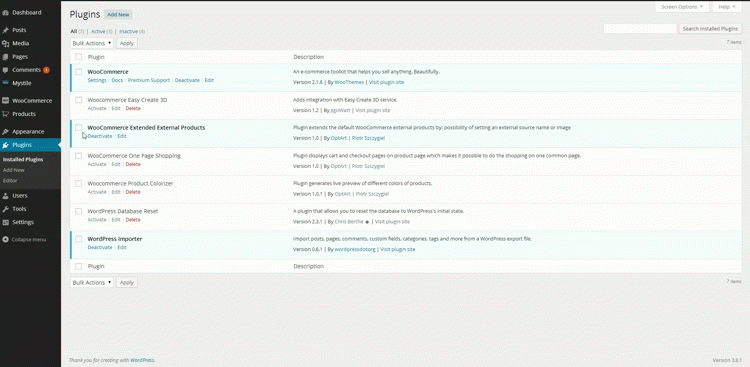Open the JigoWatt author link

(341, 110)
